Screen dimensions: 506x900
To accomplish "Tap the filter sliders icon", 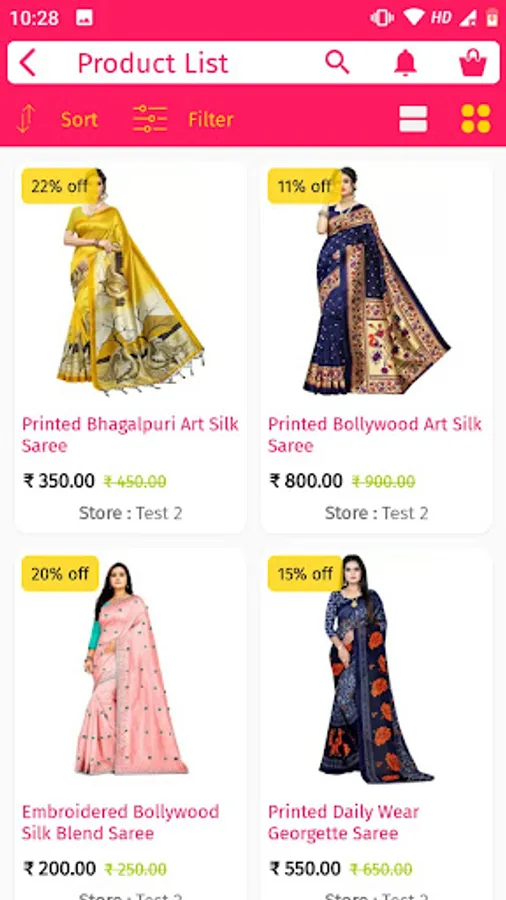I will pyautogui.click(x=150, y=119).
